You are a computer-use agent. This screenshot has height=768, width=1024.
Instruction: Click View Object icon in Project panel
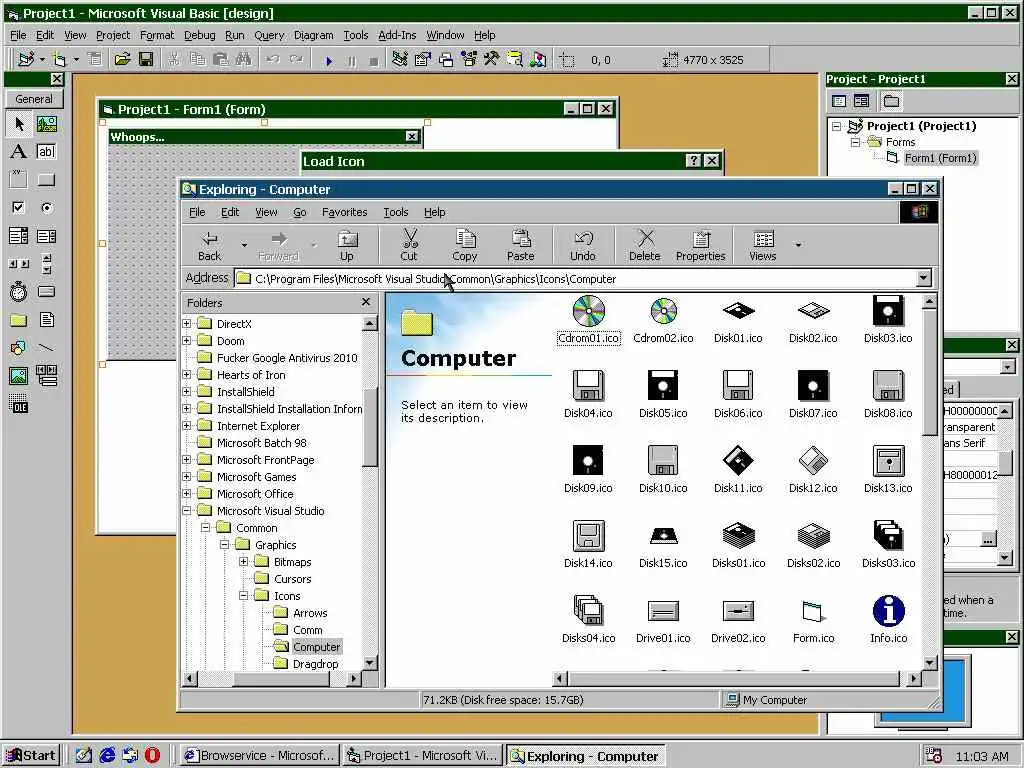coord(861,101)
